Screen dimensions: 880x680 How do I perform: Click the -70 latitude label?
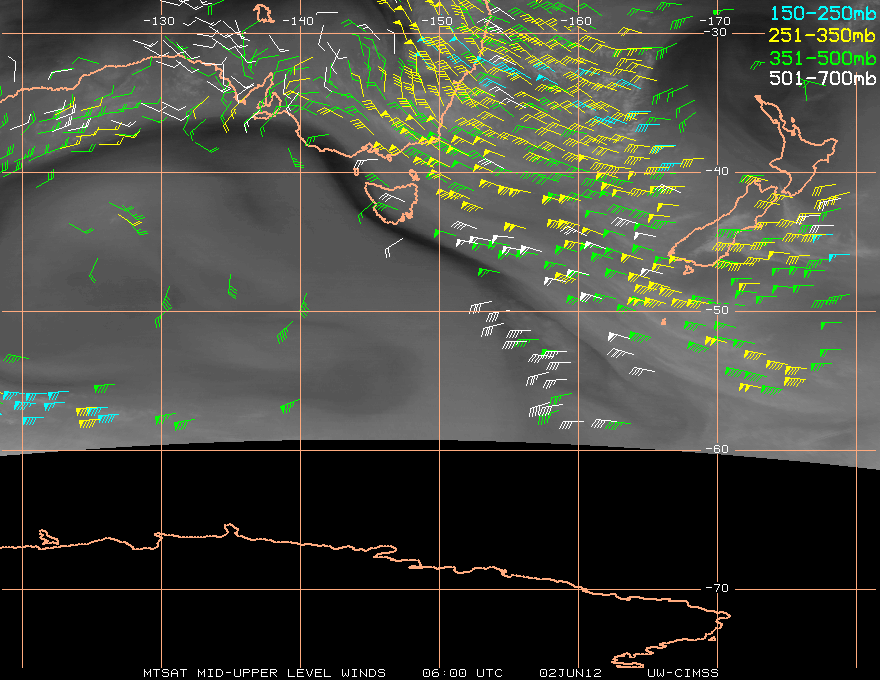pyautogui.click(x=717, y=589)
